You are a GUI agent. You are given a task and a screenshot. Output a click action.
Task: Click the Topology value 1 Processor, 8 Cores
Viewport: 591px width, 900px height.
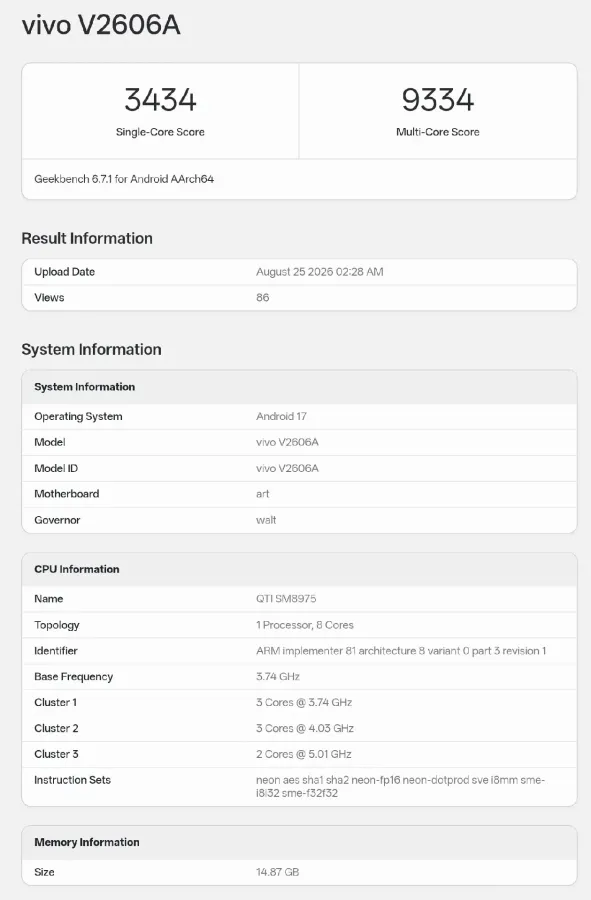coord(305,625)
